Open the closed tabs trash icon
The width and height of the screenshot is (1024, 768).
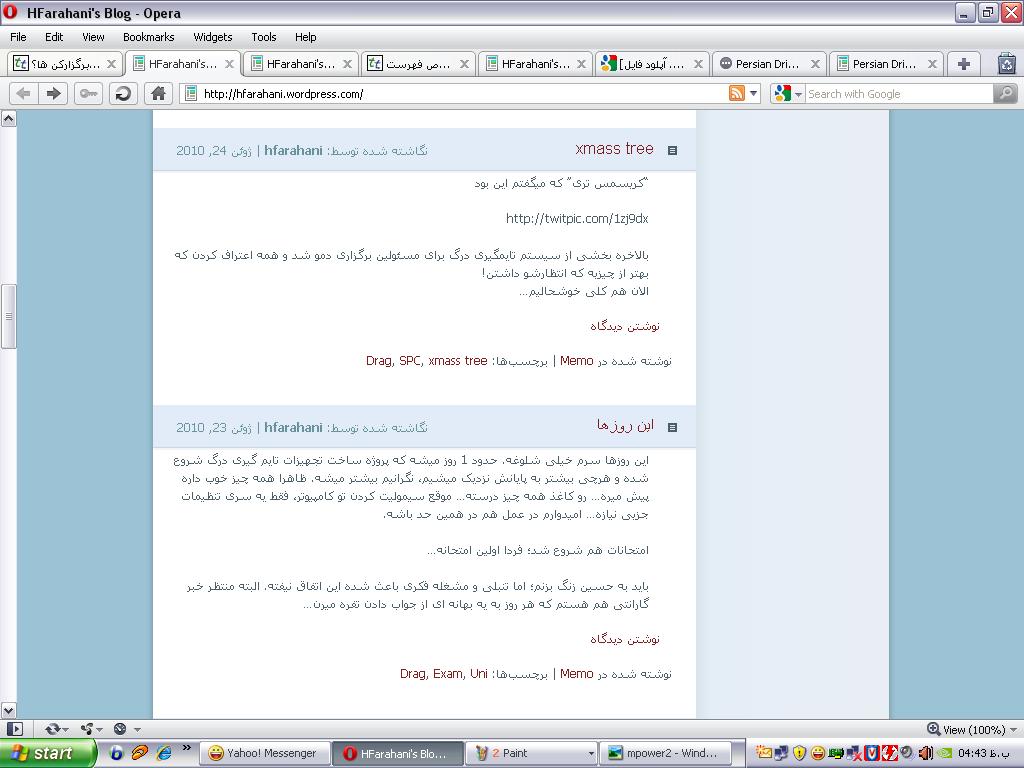point(1007,63)
